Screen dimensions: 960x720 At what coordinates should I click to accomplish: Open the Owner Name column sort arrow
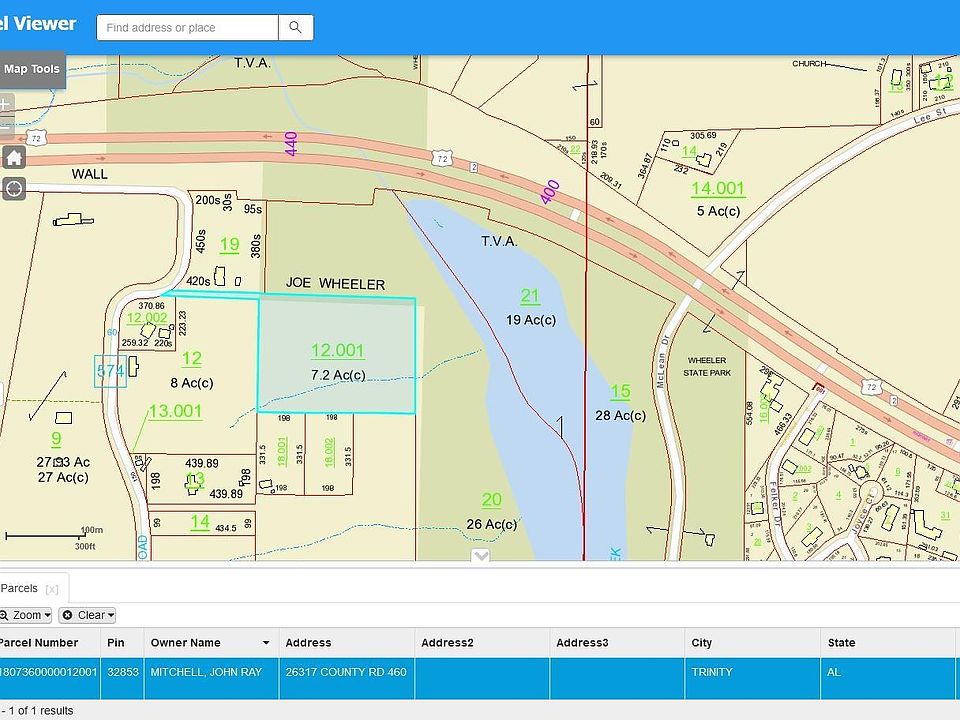click(x=266, y=643)
